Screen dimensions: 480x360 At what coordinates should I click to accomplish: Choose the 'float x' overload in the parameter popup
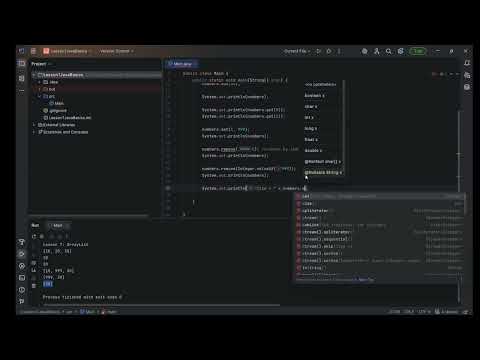311,140
